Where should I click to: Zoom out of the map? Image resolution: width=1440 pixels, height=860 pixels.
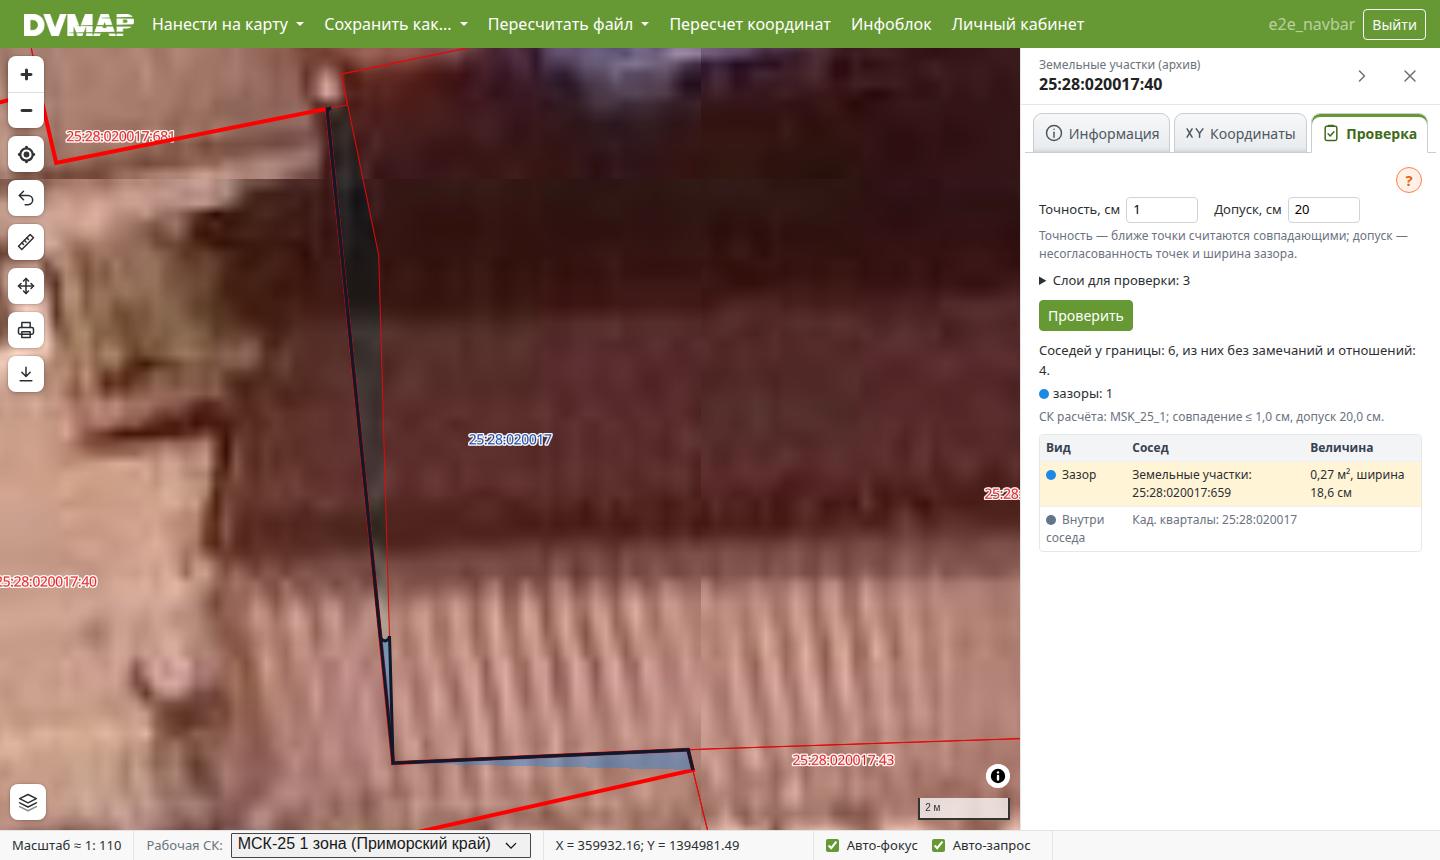point(26,110)
